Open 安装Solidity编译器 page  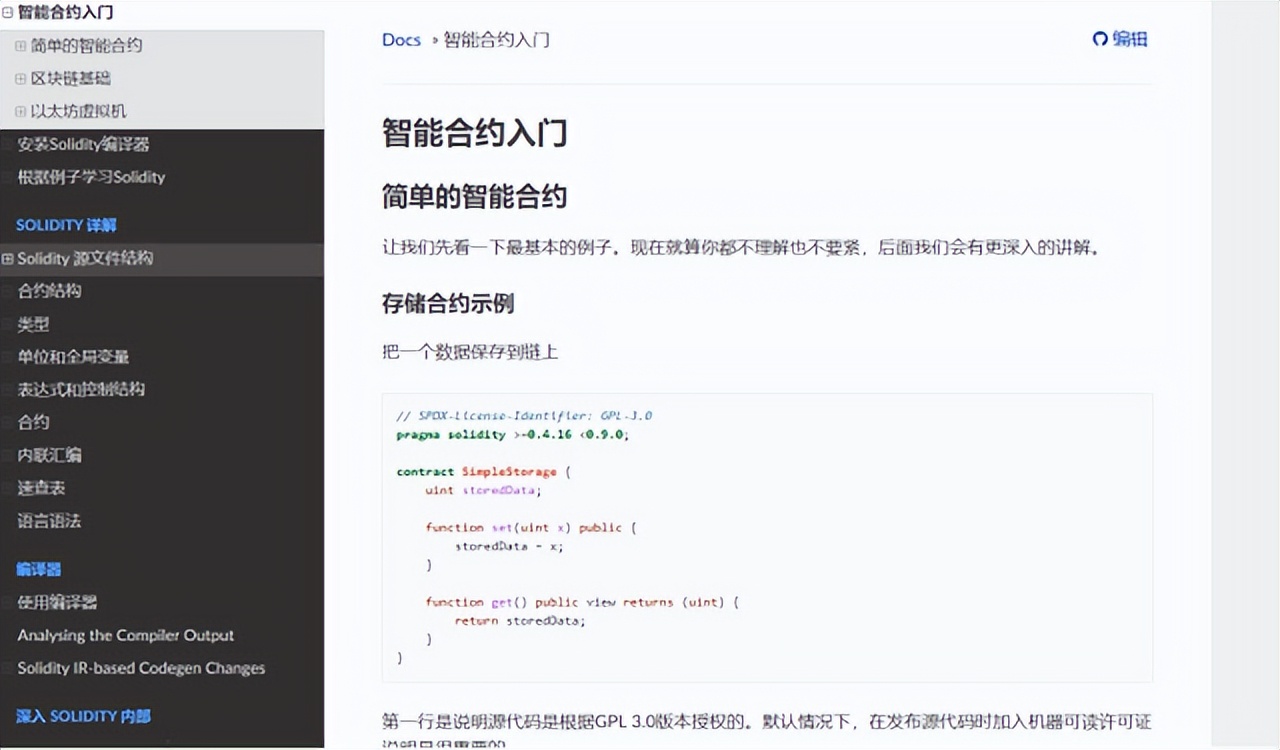[83, 144]
